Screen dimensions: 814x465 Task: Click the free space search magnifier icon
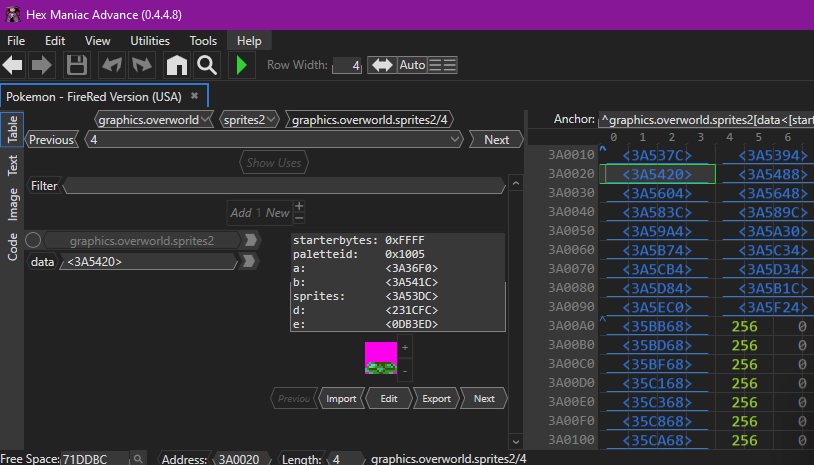tap(139, 458)
